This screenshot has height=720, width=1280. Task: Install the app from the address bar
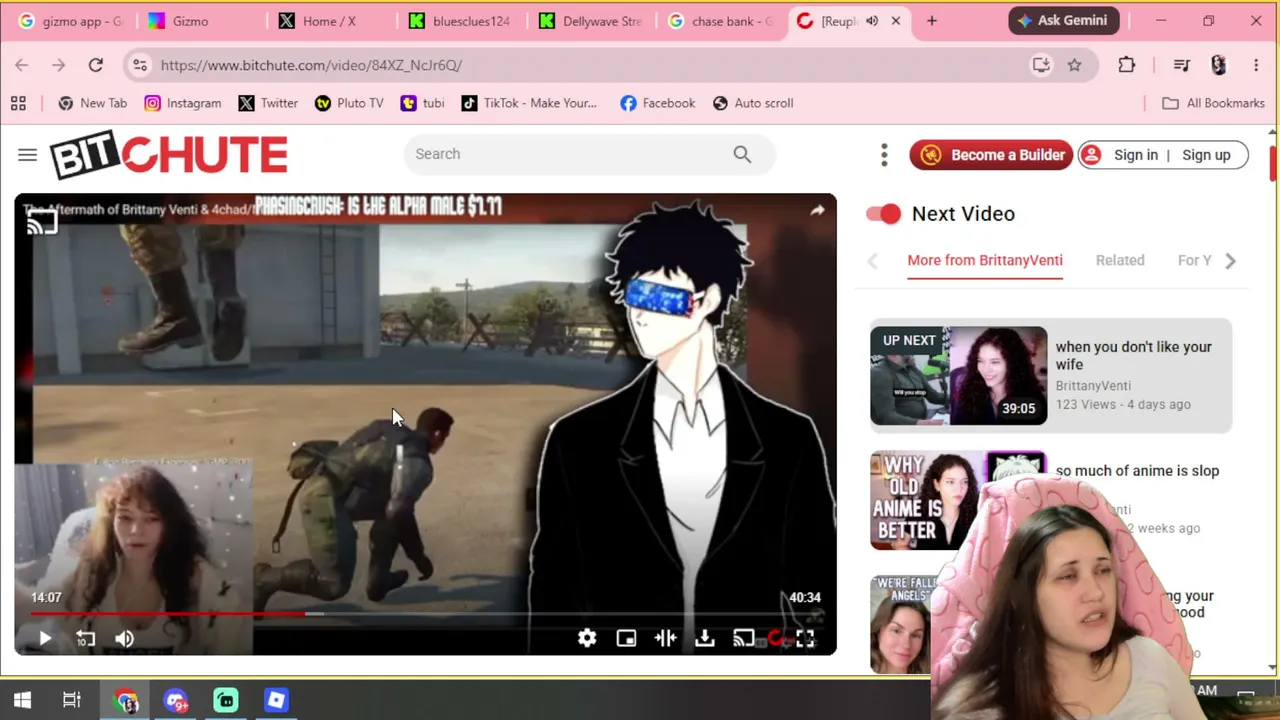pyautogui.click(x=1041, y=65)
